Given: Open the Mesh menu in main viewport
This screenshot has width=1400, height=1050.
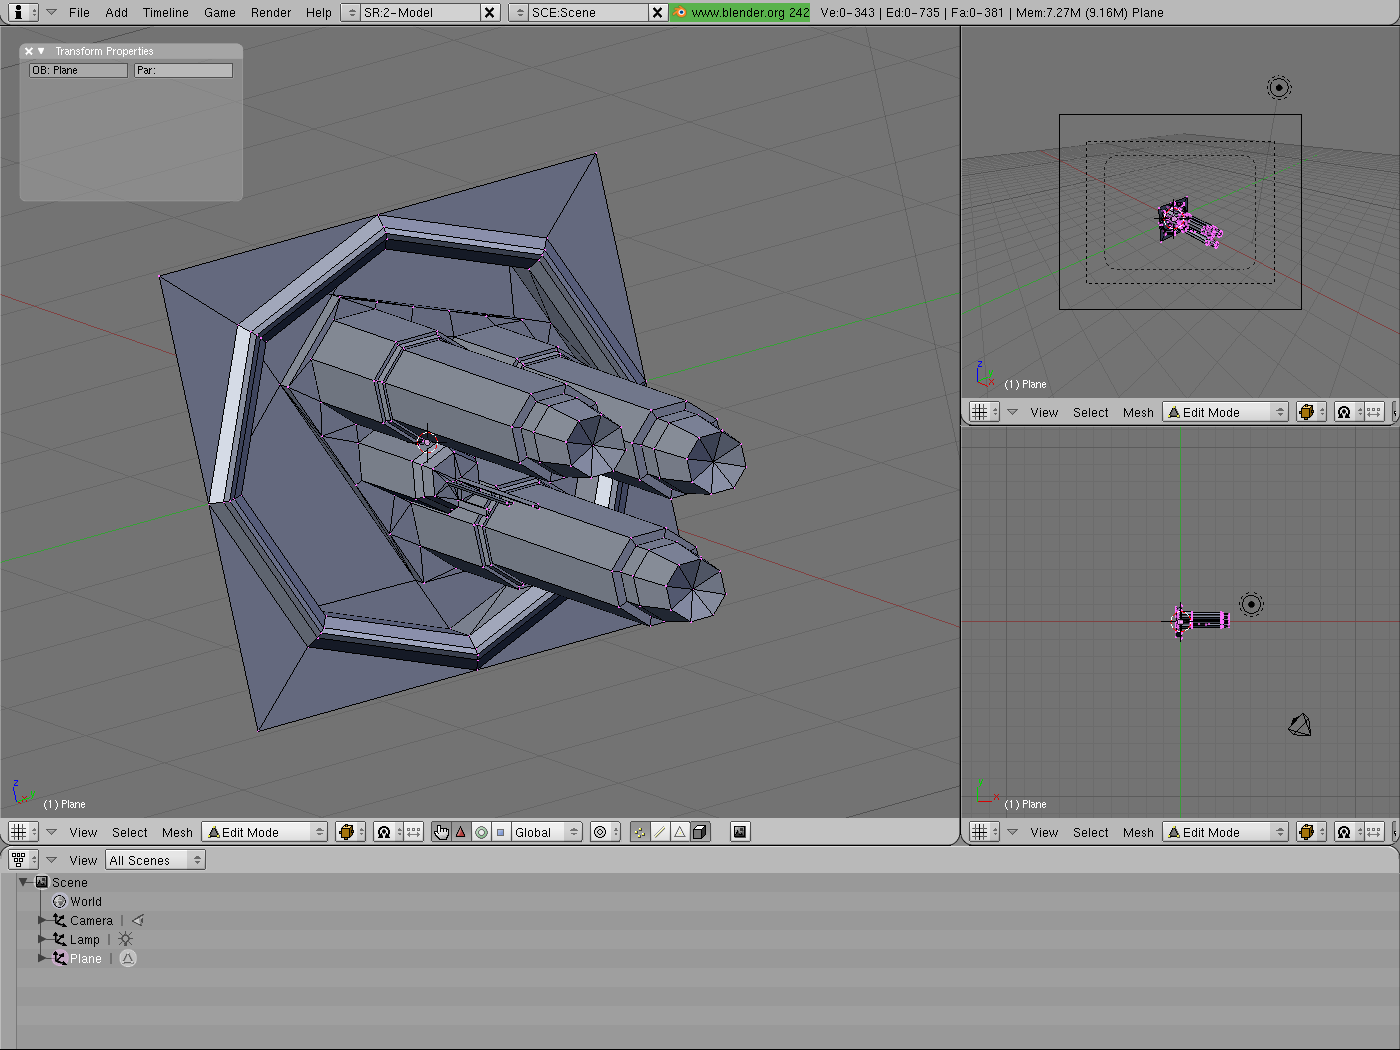Looking at the screenshot, I should click(177, 832).
